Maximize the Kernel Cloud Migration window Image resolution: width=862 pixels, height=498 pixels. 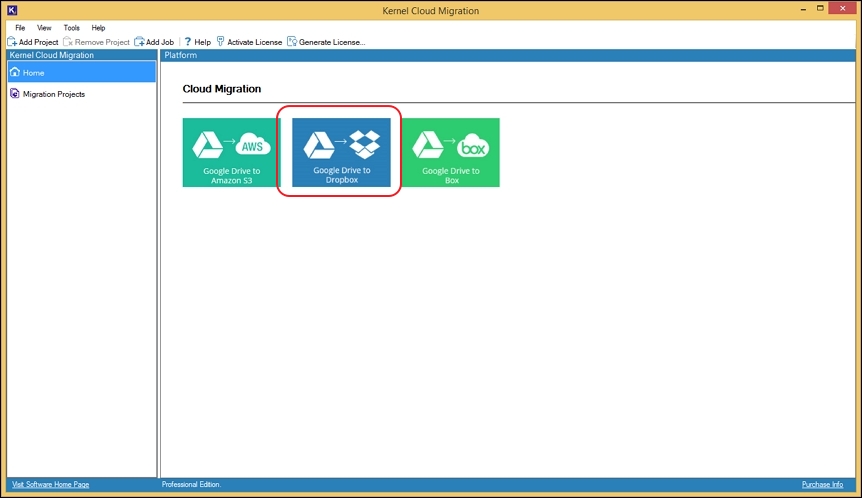click(x=820, y=8)
